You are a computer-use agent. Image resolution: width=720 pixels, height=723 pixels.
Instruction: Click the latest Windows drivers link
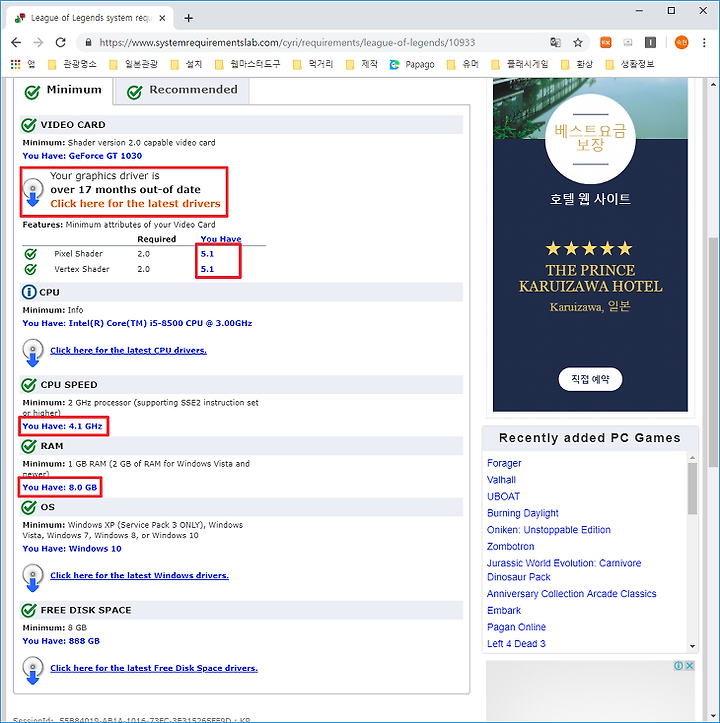tap(139, 575)
